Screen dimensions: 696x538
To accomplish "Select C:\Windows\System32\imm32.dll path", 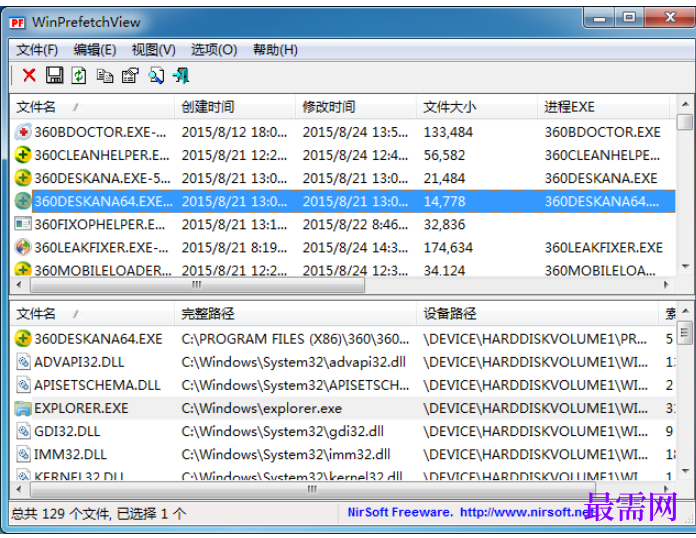I will [x=286, y=455].
